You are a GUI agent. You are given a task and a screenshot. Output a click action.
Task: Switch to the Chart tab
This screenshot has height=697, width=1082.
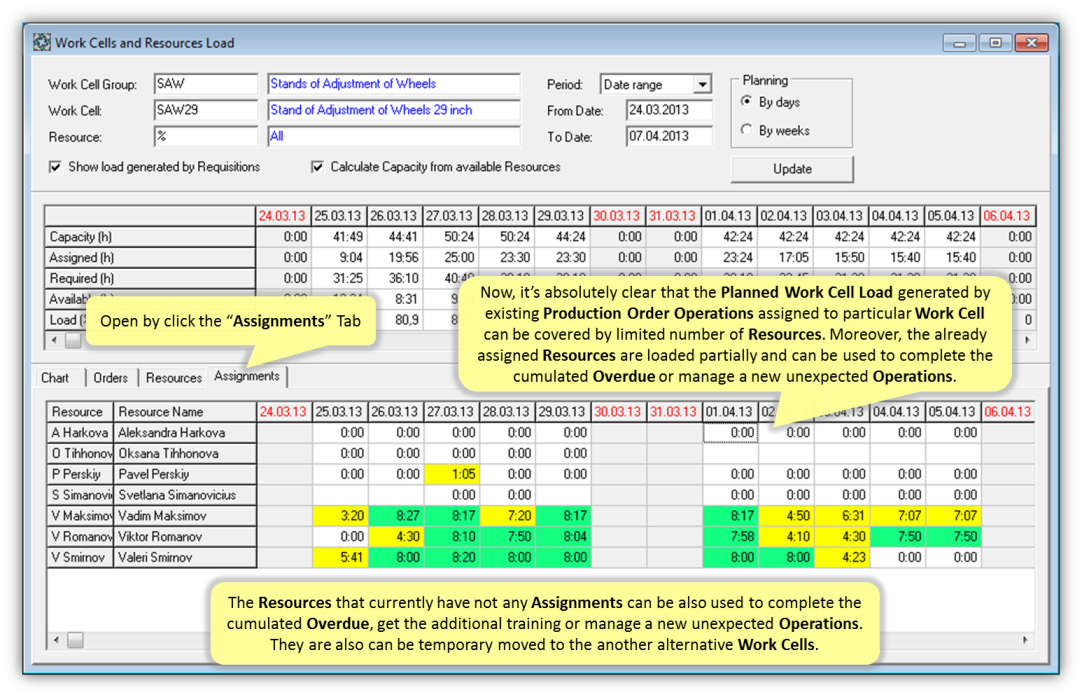tap(55, 377)
